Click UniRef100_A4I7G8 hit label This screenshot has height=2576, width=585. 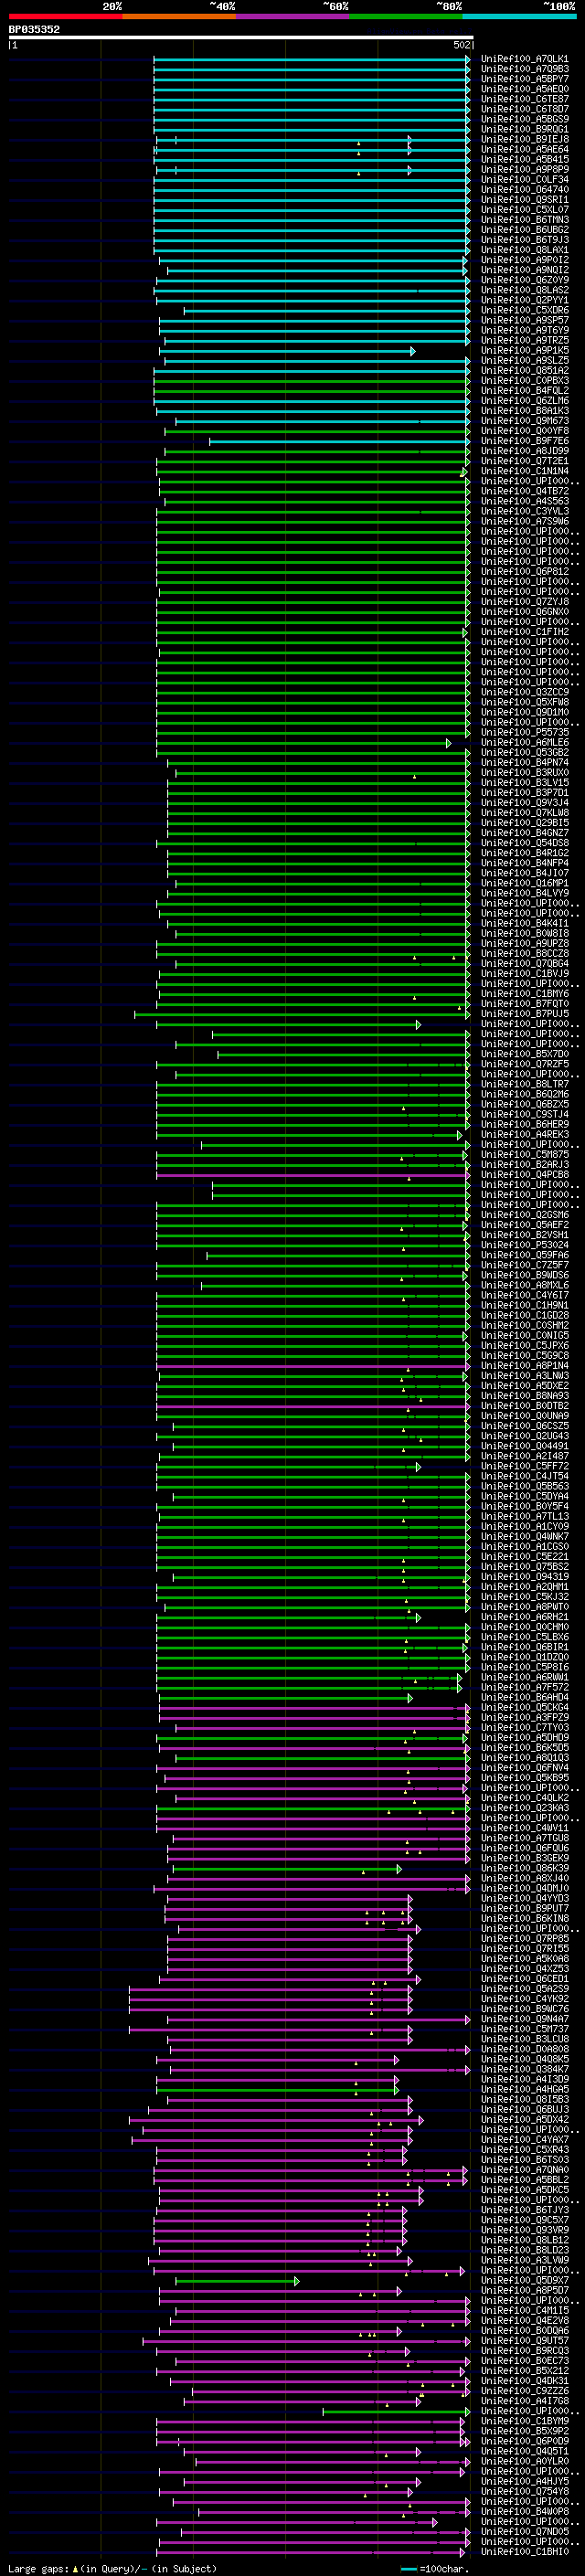coord(524,2400)
